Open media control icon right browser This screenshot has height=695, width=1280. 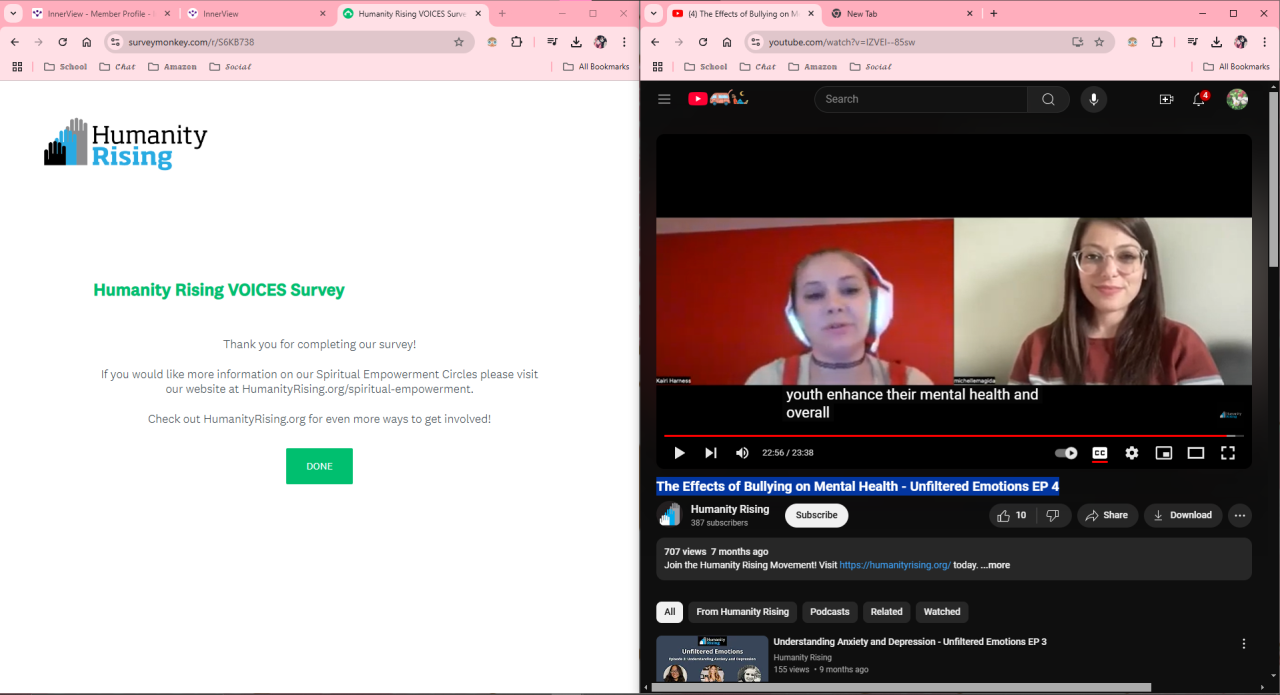coord(1193,42)
